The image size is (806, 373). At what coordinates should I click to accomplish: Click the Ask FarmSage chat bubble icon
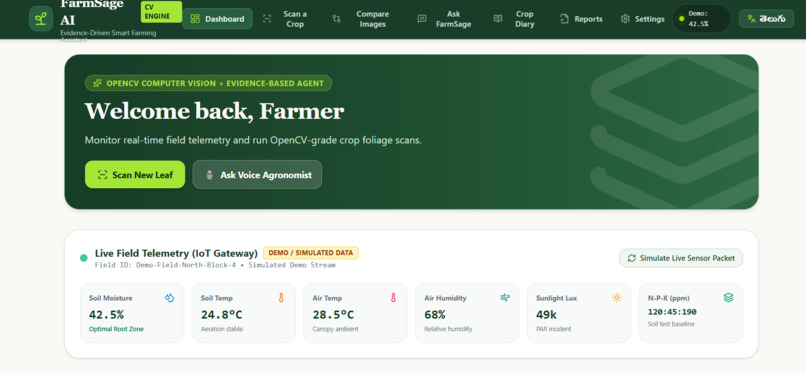pyautogui.click(x=422, y=19)
